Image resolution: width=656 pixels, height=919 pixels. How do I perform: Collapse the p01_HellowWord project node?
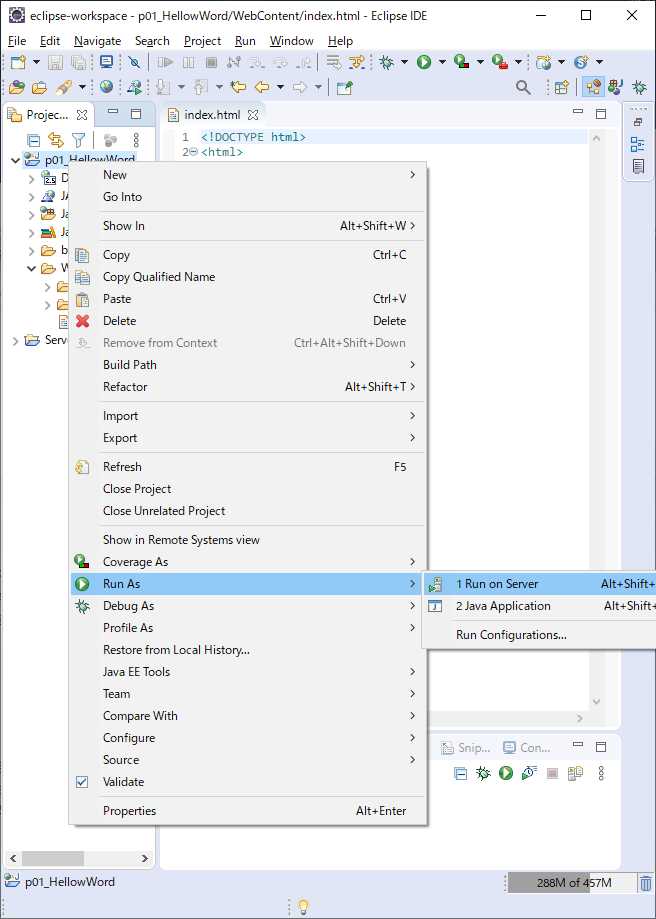click(16, 159)
